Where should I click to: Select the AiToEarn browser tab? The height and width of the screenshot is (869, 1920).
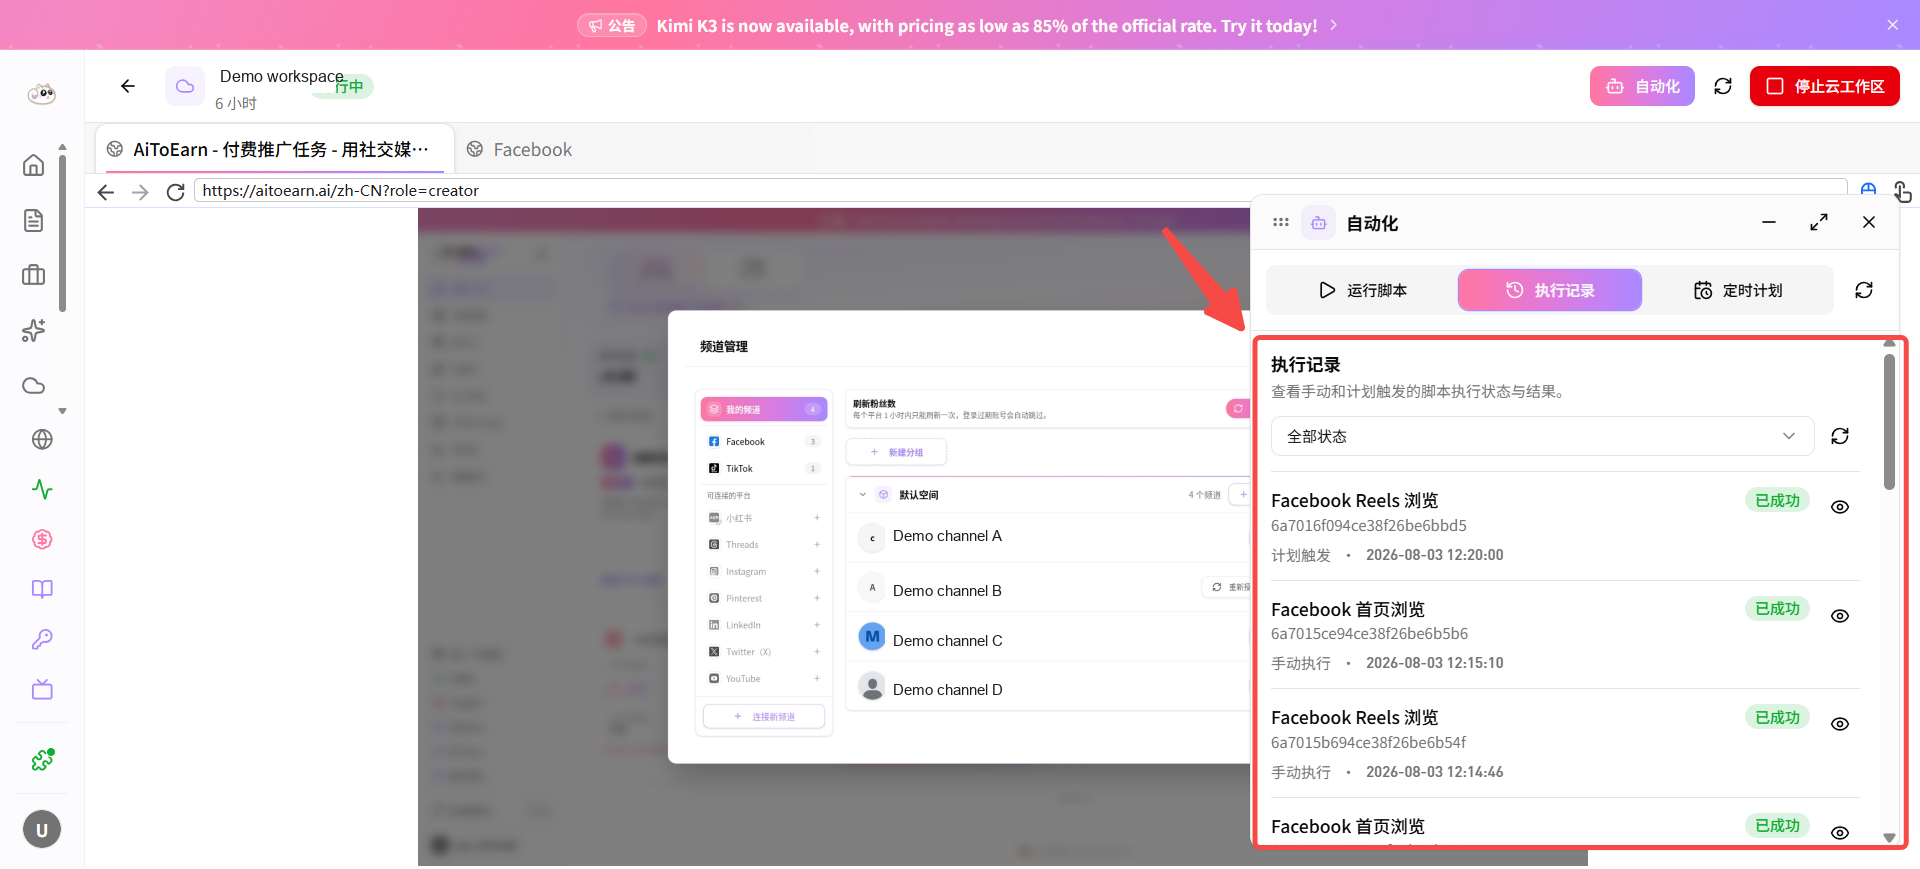point(275,149)
